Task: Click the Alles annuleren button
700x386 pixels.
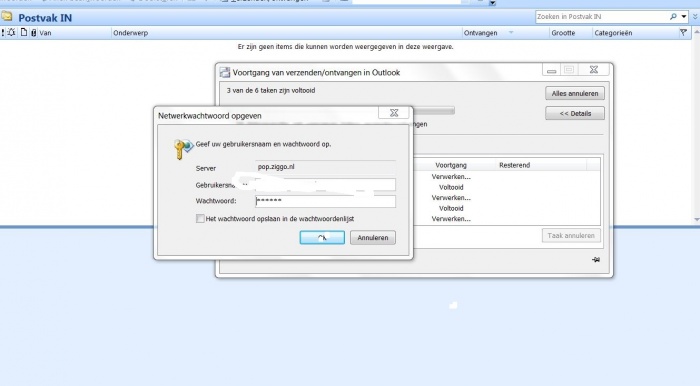Action: 575,93
